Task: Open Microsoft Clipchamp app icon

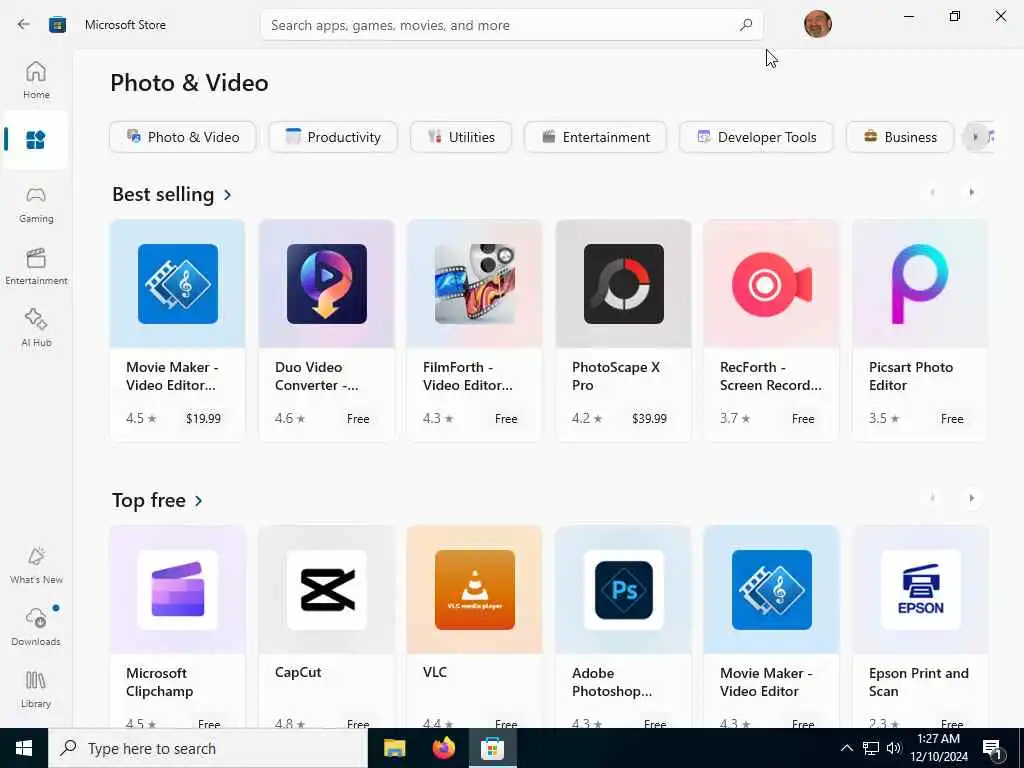Action: 178,590
